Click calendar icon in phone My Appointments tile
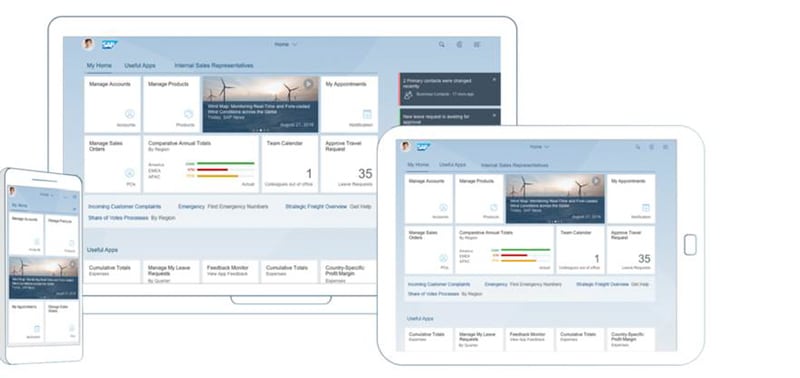Screen dimensions: 800x378 pos(37,329)
